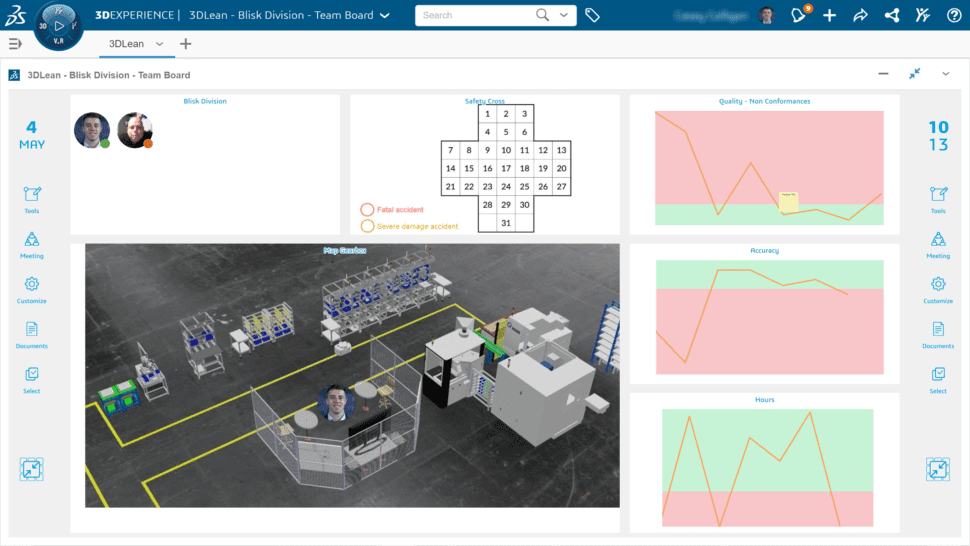The image size is (970, 546).
Task: Click the 3DLean widget header icon
Action: pos(14,75)
